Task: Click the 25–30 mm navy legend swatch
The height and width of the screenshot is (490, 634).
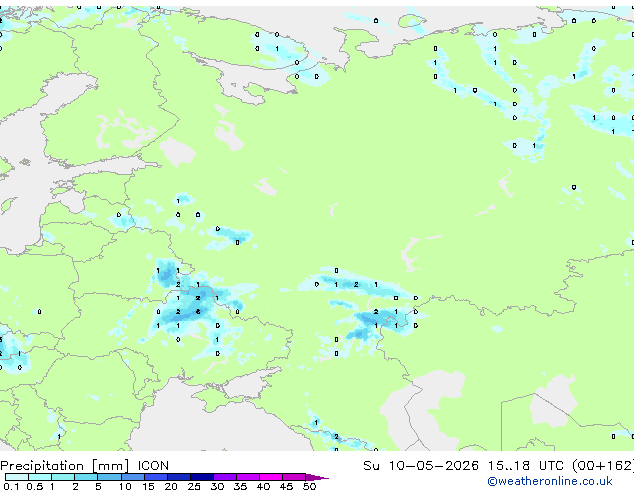Action: (202, 477)
